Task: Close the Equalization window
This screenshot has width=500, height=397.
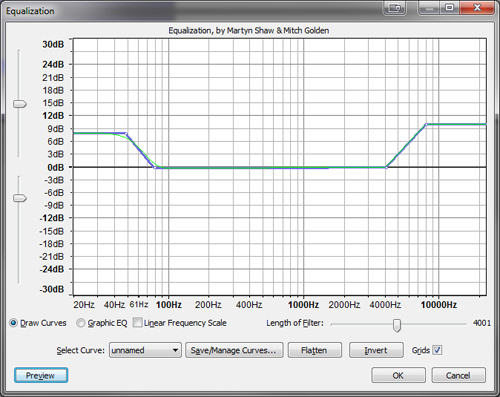Action: [x=477, y=7]
